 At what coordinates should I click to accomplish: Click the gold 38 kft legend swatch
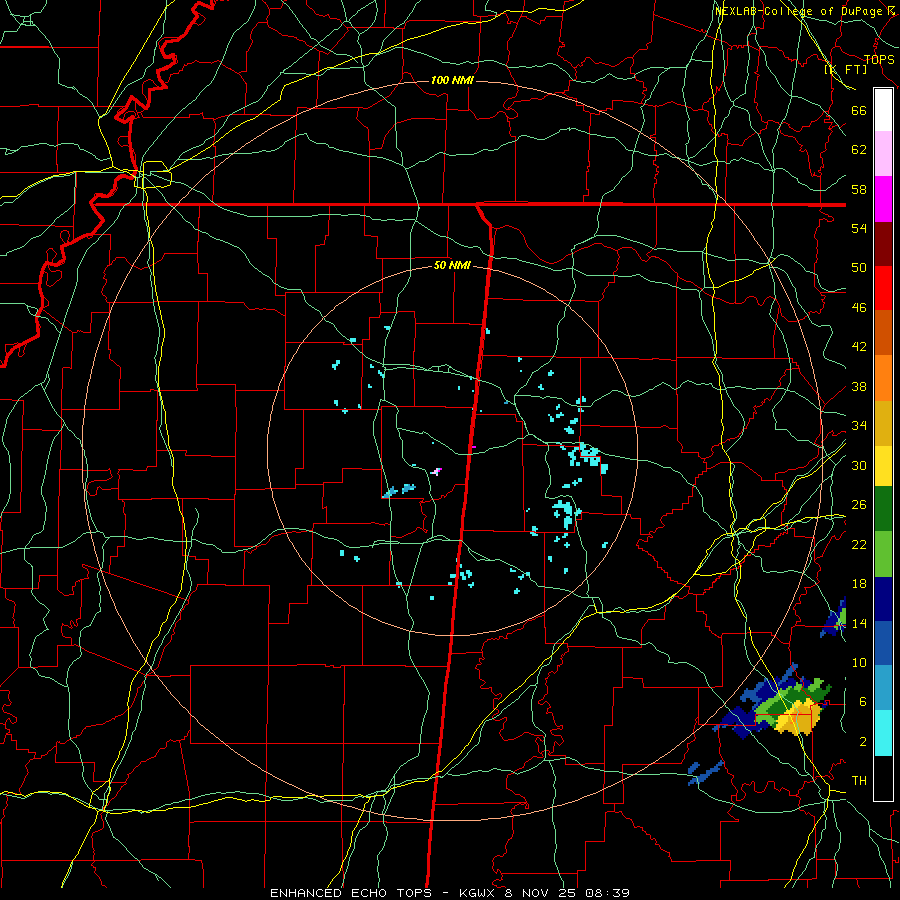[x=883, y=424]
